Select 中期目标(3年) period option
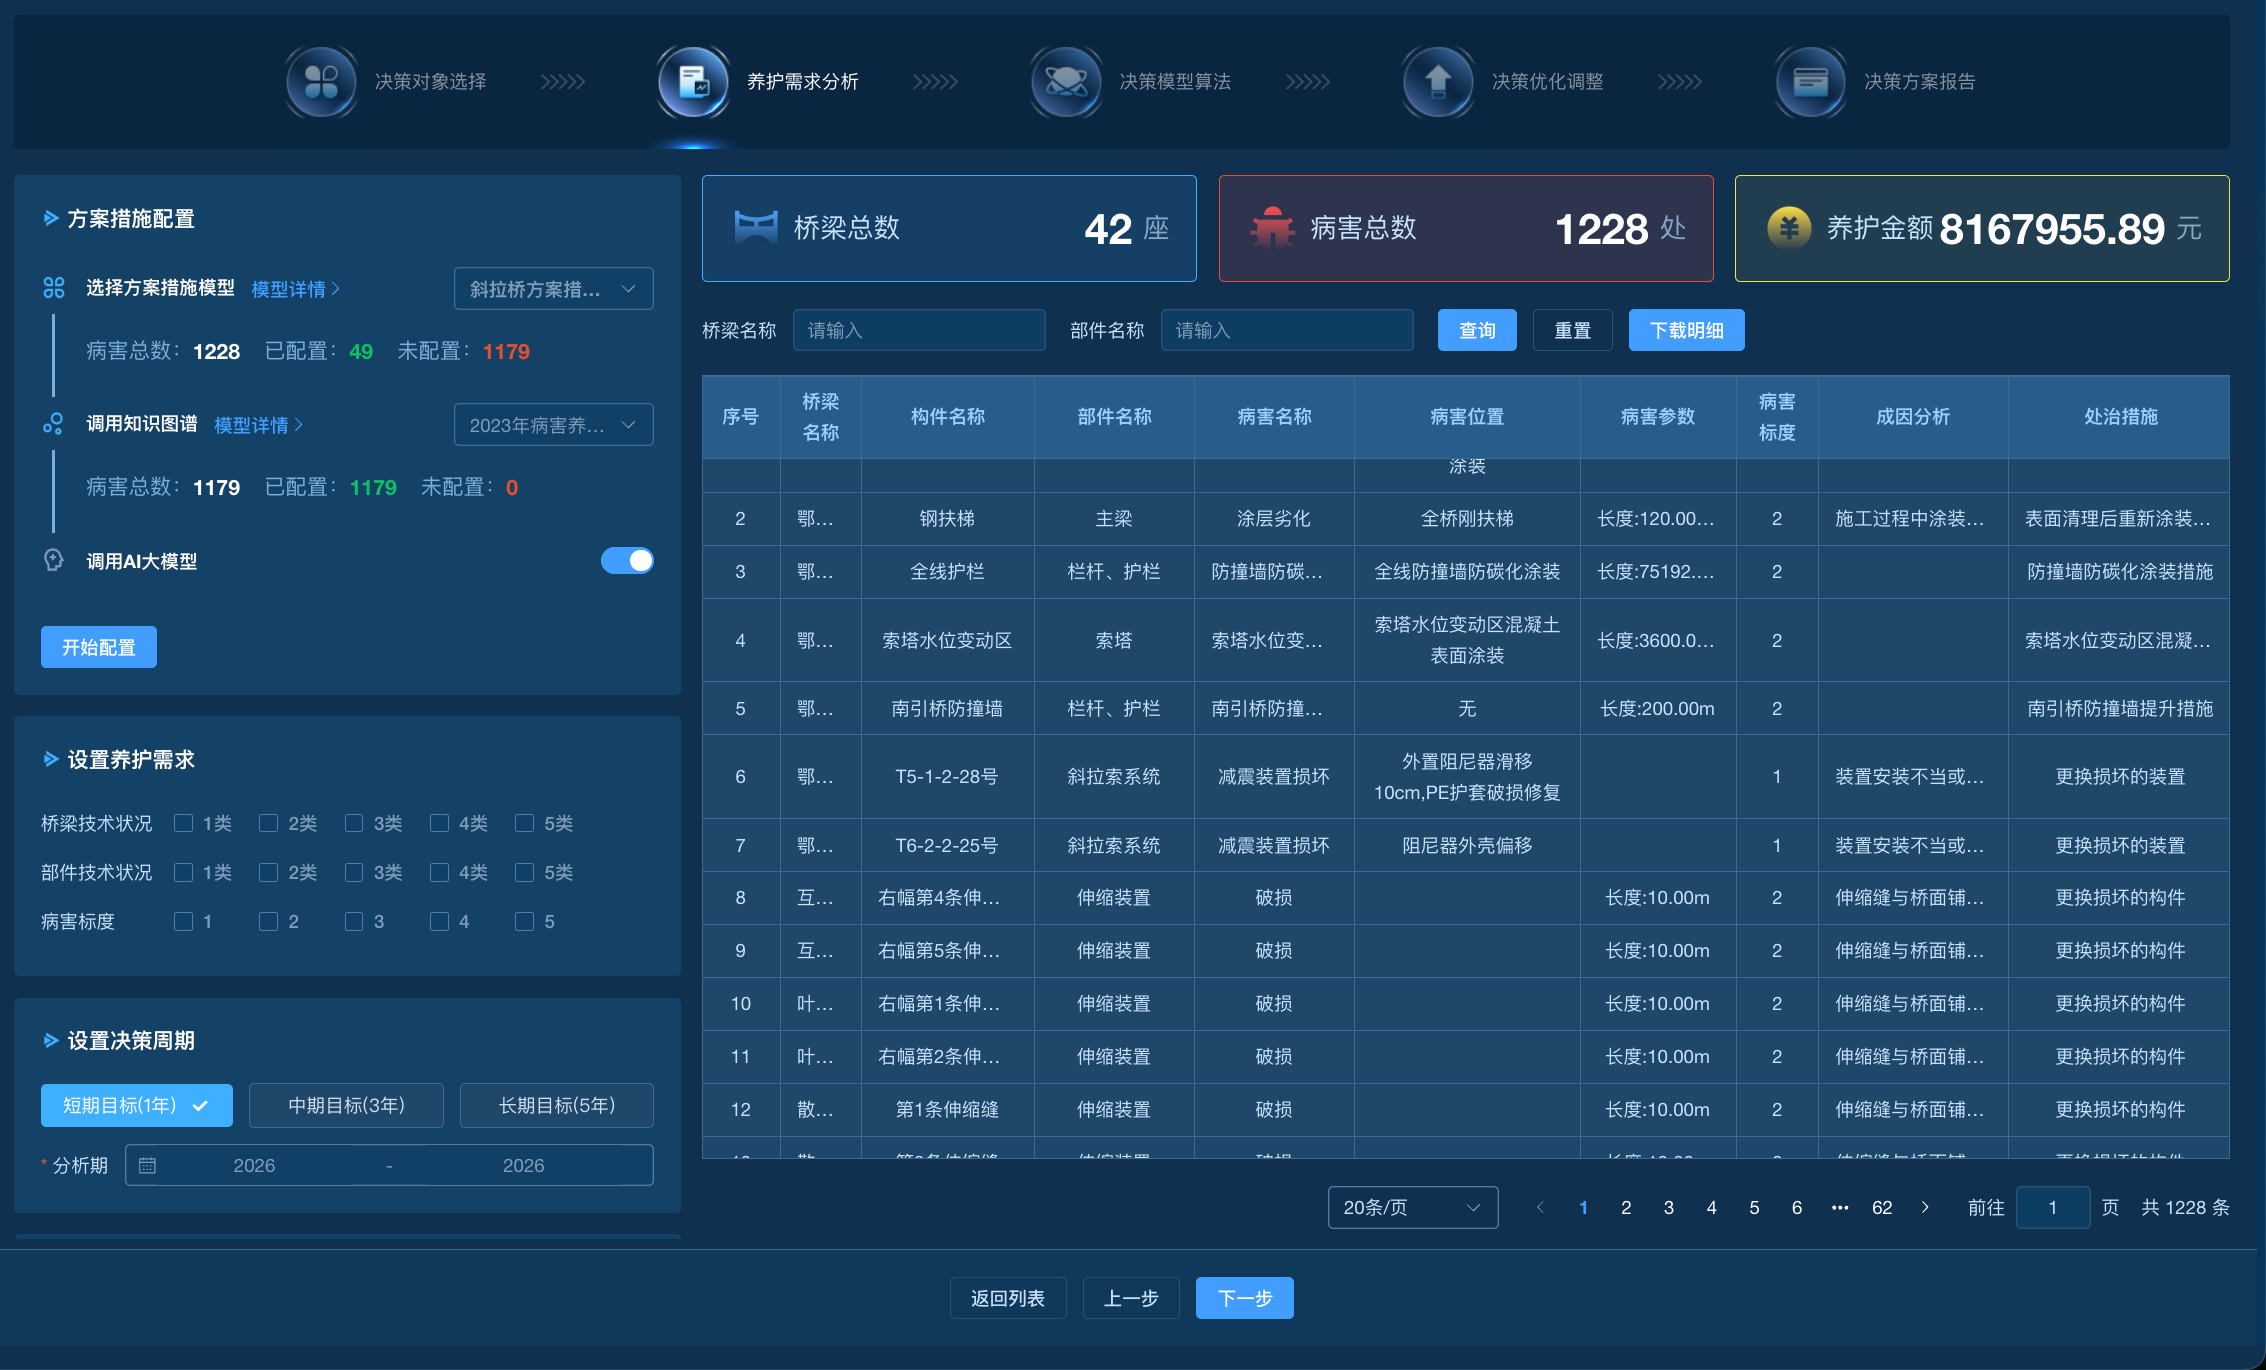The width and height of the screenshot is (2266, 1370). tap(346, 1105)
